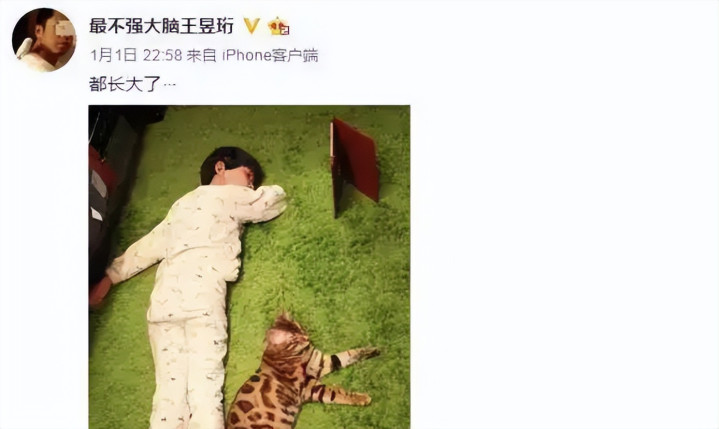Screen dimensions: 719x429
Task: Click the 1月1日 22:58 timestamp
Action: click(135, 55)
